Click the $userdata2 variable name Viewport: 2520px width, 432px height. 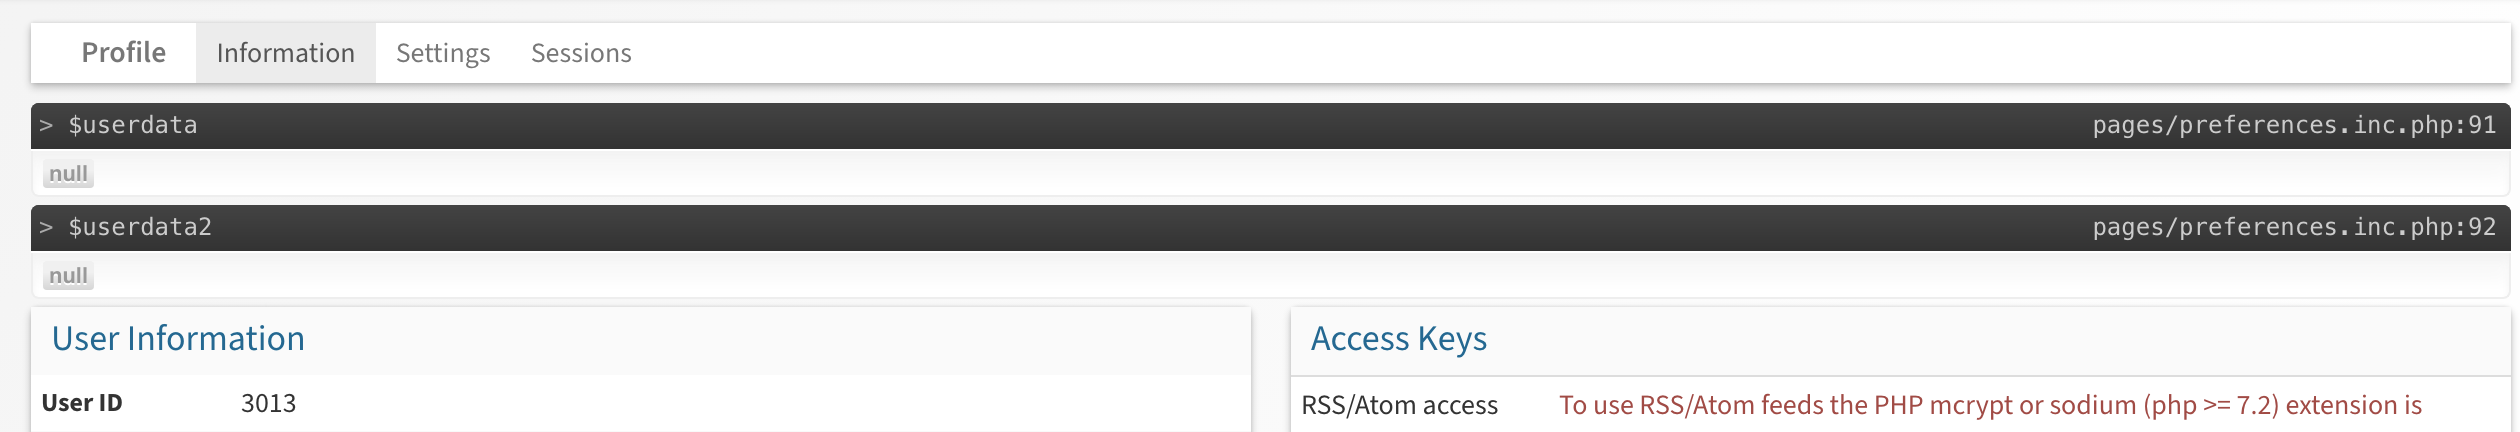(x=140, y=227)
